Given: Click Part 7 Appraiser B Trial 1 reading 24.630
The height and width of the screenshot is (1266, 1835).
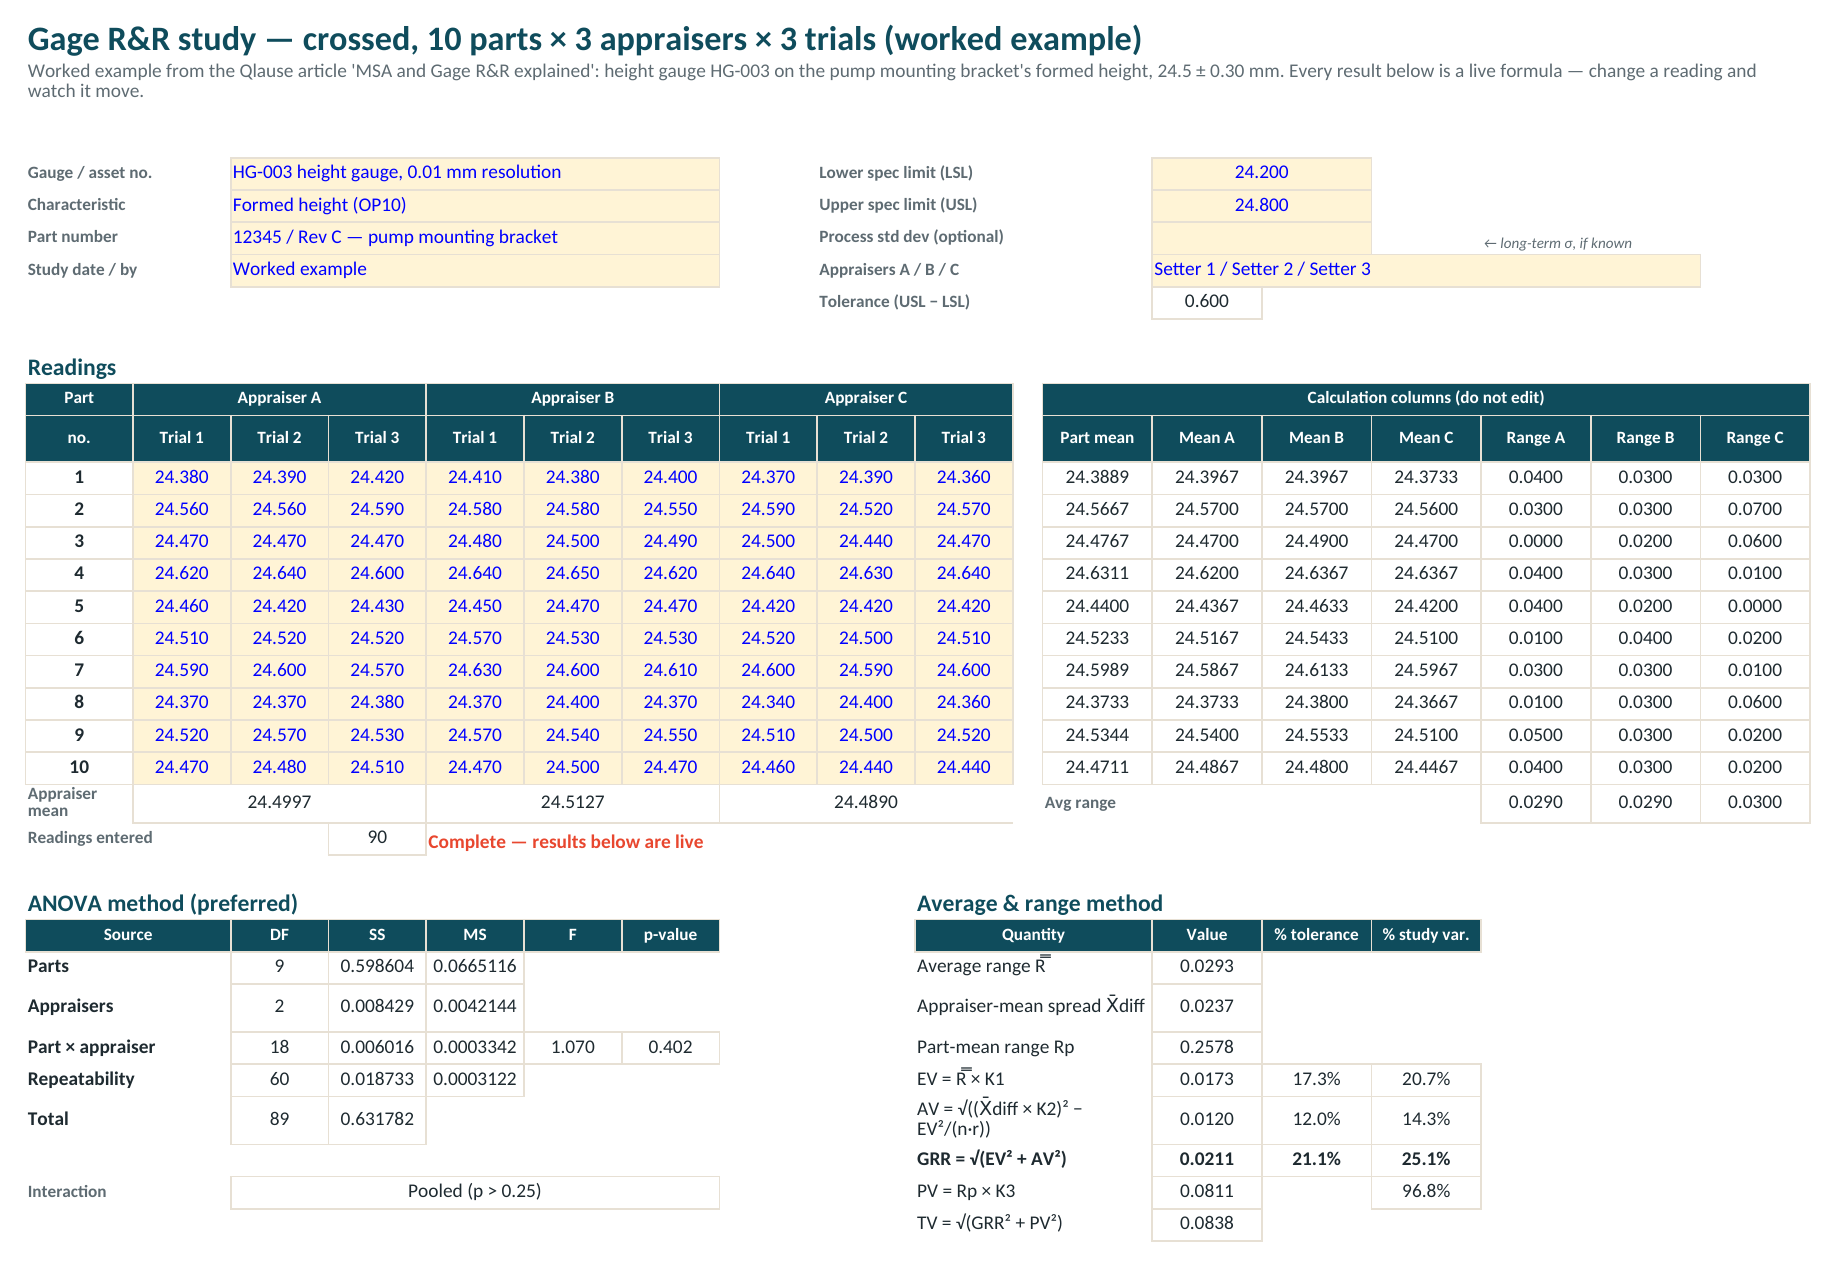Looking at the screenshot, I should 475,671.
